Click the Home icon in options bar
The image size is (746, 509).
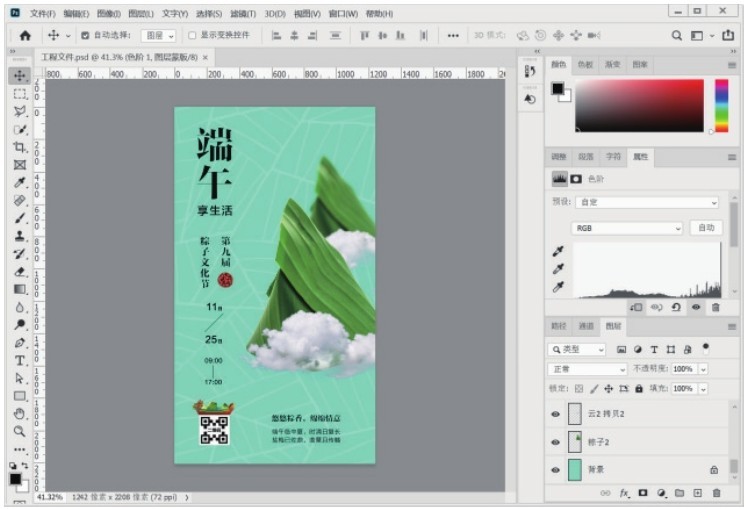[x=25, y=35]
